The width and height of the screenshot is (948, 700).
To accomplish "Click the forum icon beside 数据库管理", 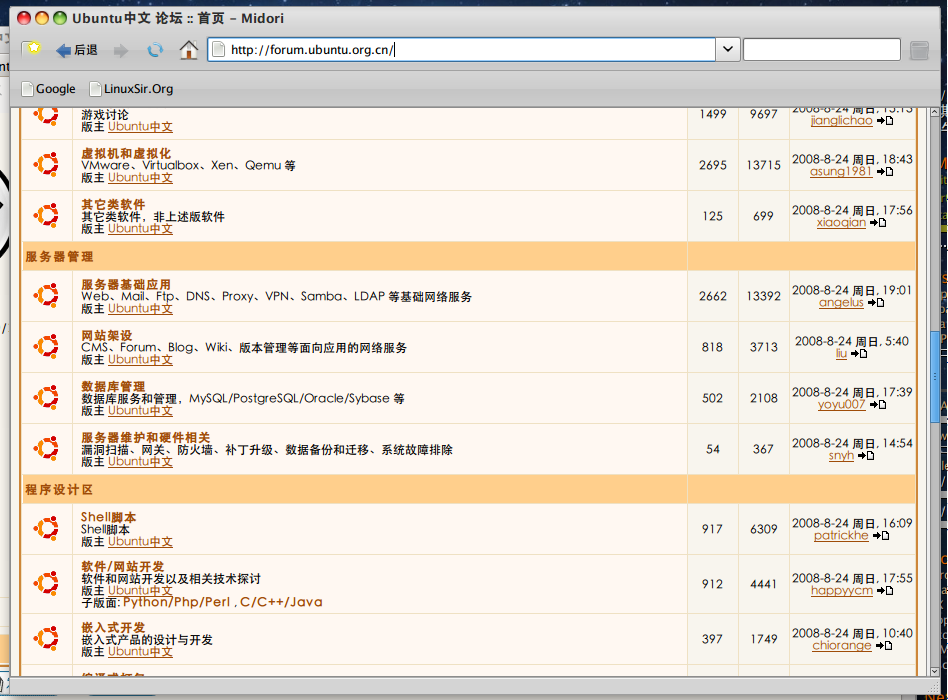I will (x=47, y=397).
